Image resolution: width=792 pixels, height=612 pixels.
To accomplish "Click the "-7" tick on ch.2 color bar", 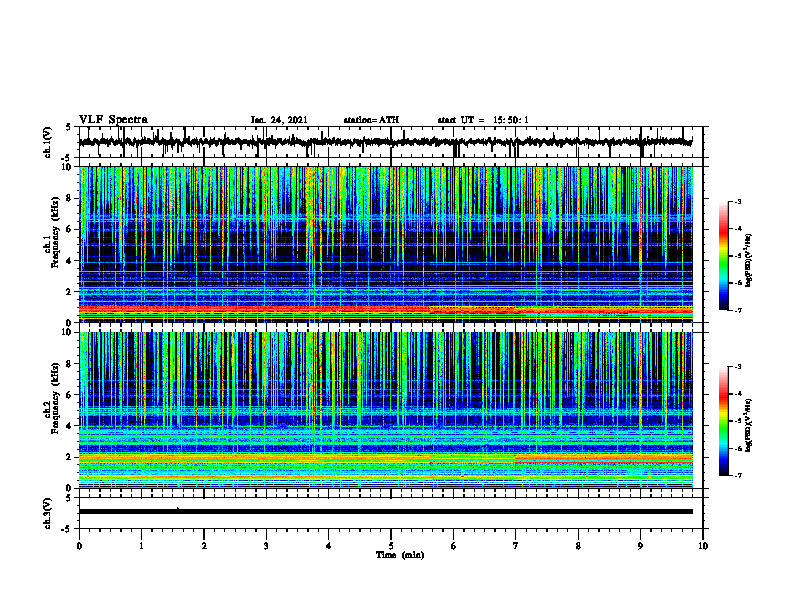I will [x=738, y=476].
